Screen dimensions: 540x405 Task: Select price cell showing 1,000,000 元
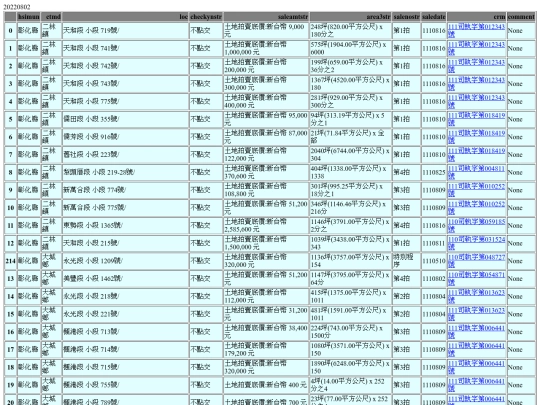point(266,49)
